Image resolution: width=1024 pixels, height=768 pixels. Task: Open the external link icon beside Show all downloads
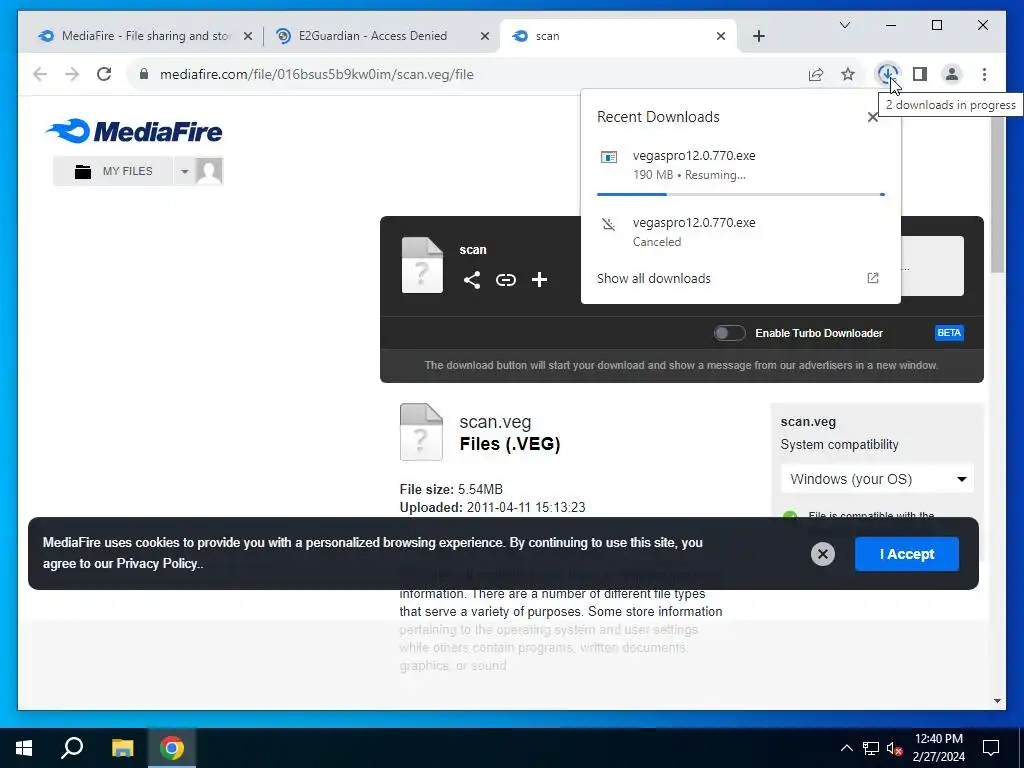click(872, 278)
